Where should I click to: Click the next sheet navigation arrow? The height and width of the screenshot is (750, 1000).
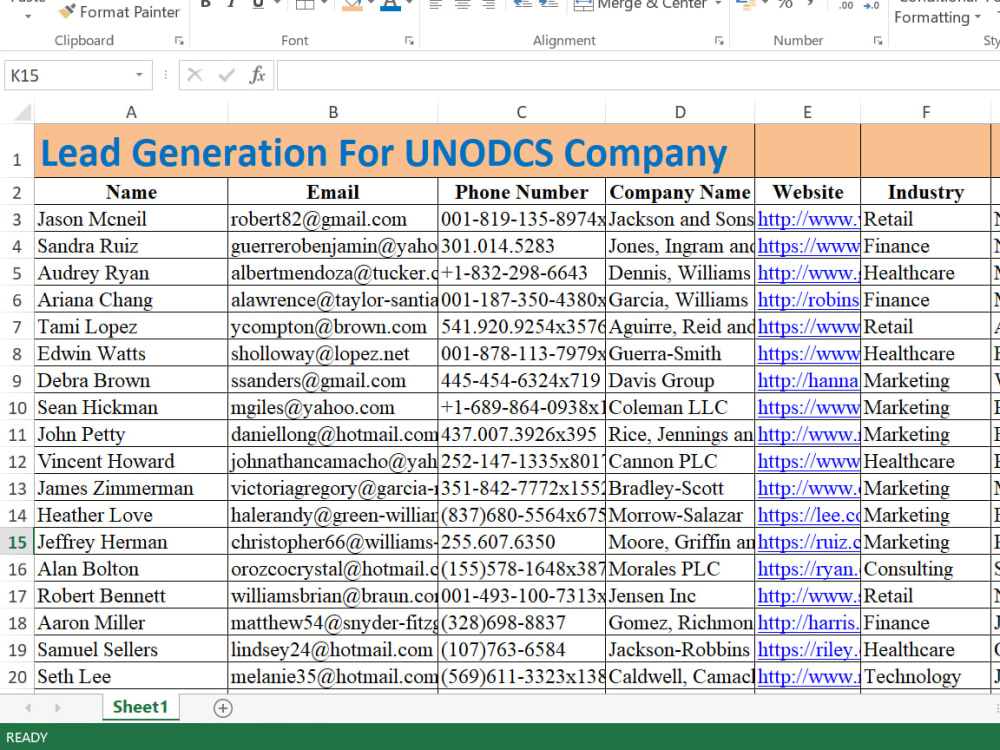click(58, 707)
